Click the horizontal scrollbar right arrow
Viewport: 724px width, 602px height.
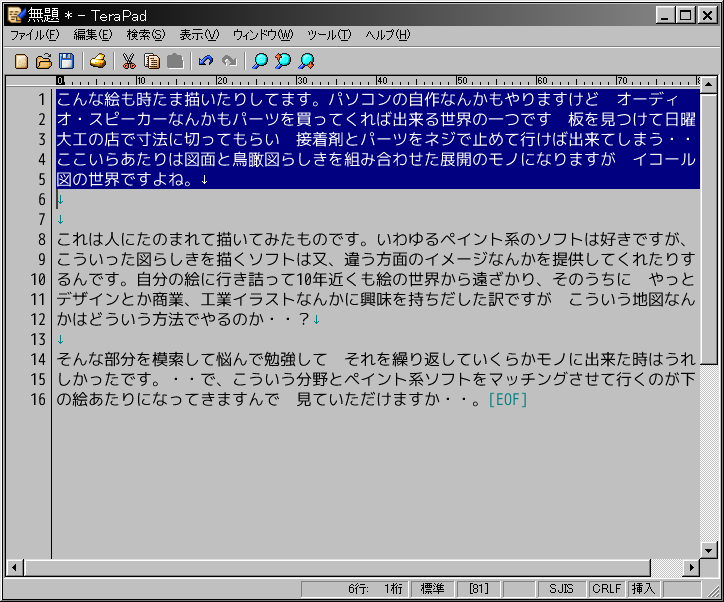pos(691,567)
